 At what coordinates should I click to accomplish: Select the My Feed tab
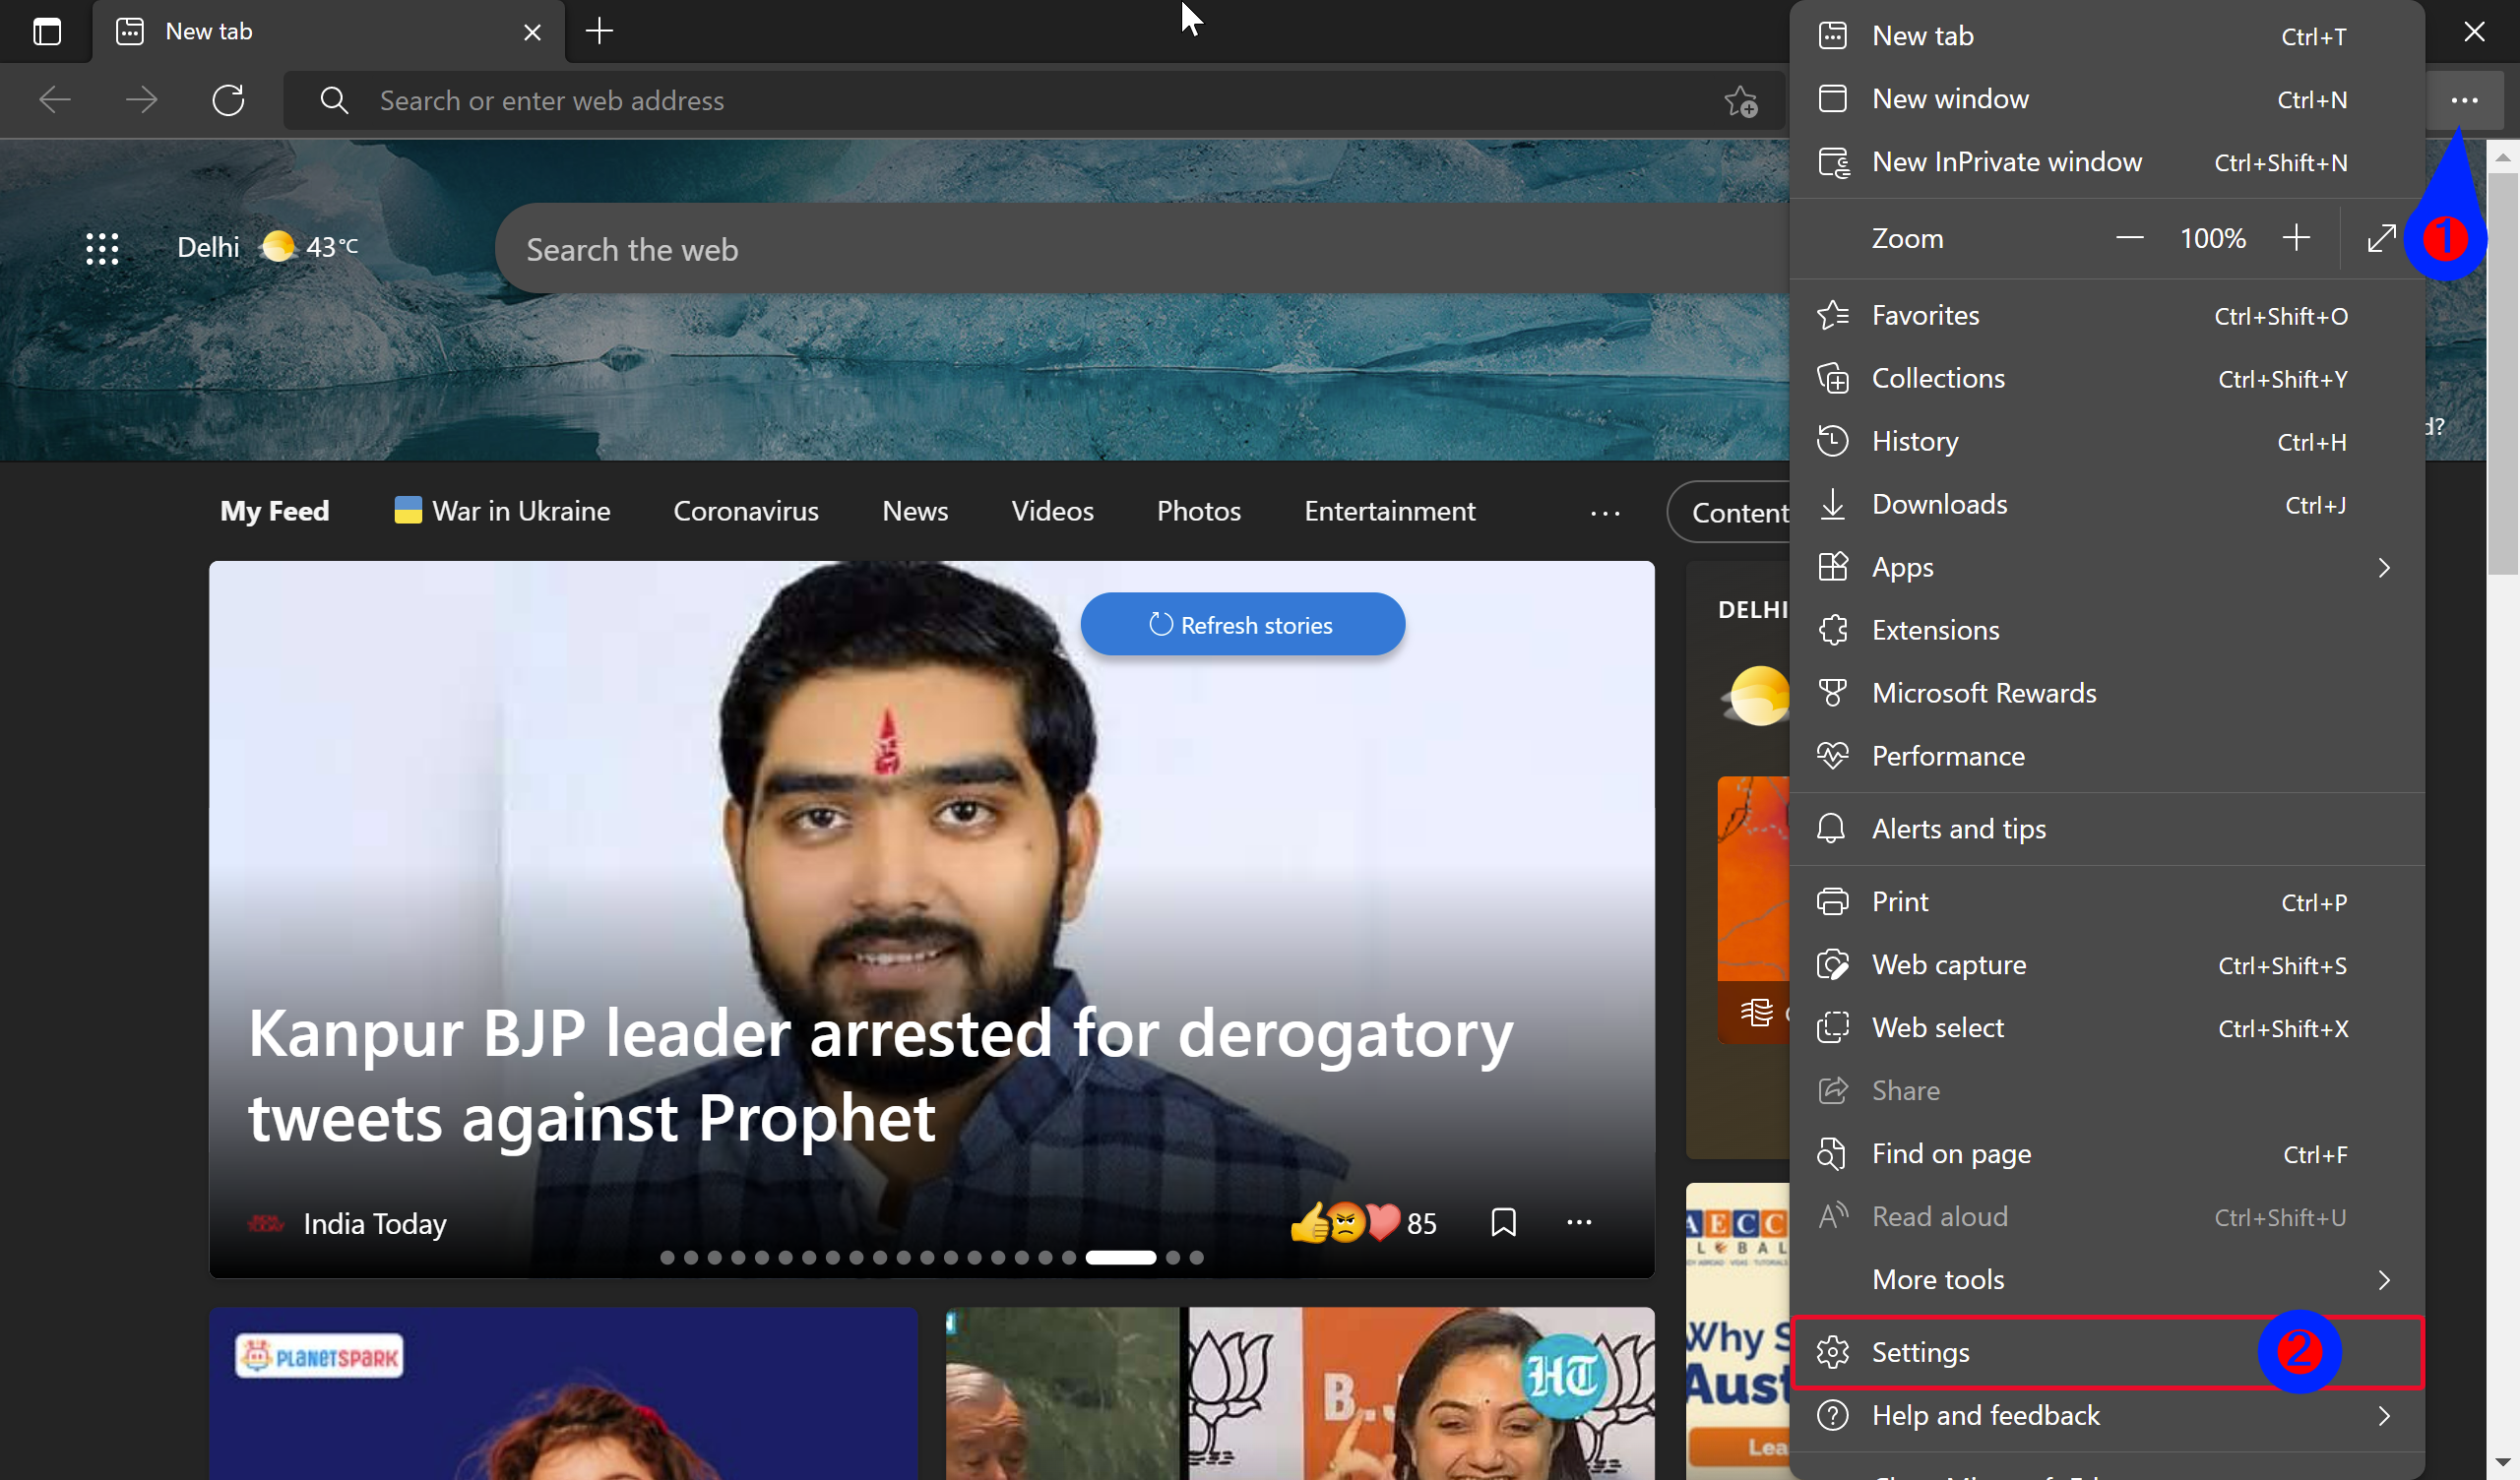(275, 511)
